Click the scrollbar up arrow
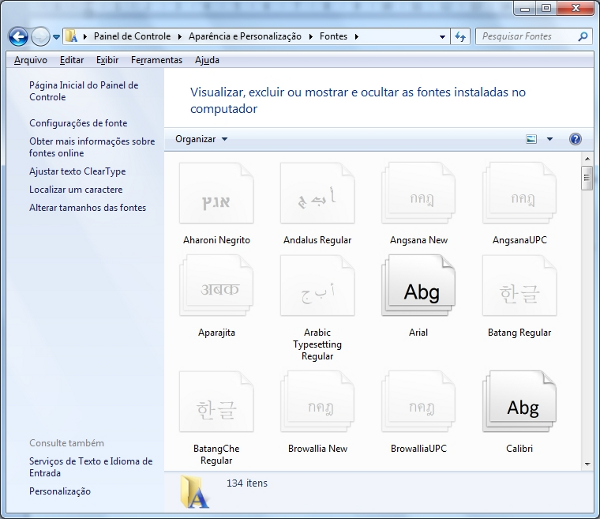Screen dimensions: 600x519 pyautogui.click(x=587, y=158)
